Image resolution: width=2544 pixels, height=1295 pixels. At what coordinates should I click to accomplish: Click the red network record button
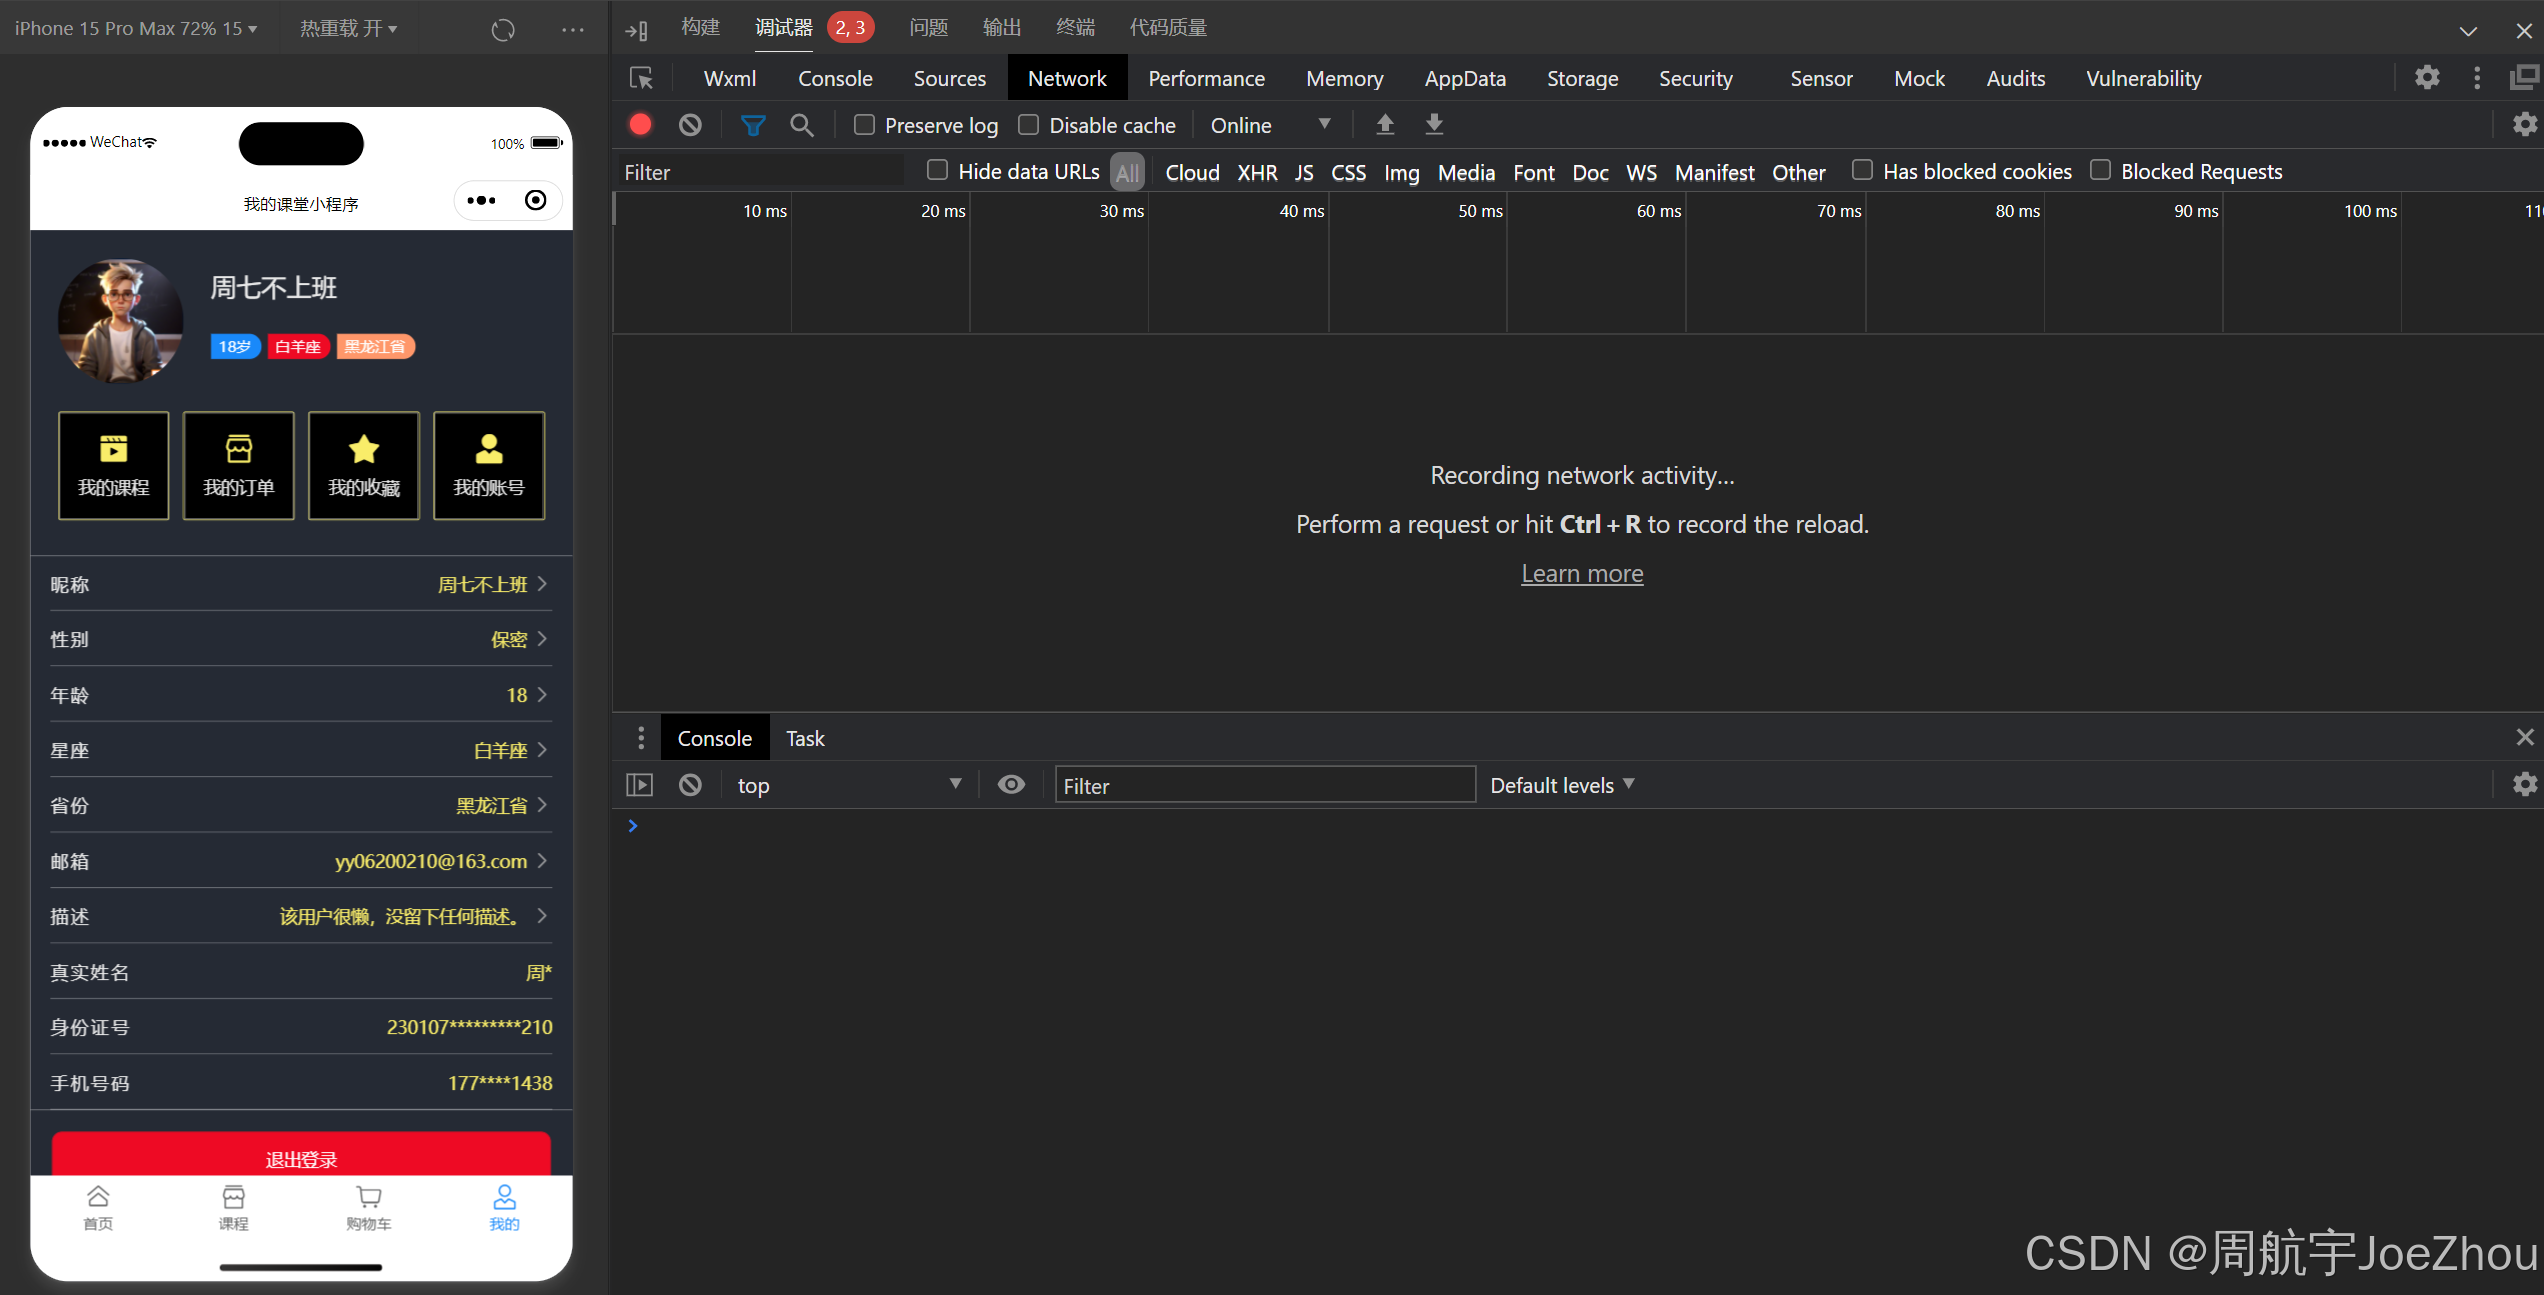pos(640,125)
